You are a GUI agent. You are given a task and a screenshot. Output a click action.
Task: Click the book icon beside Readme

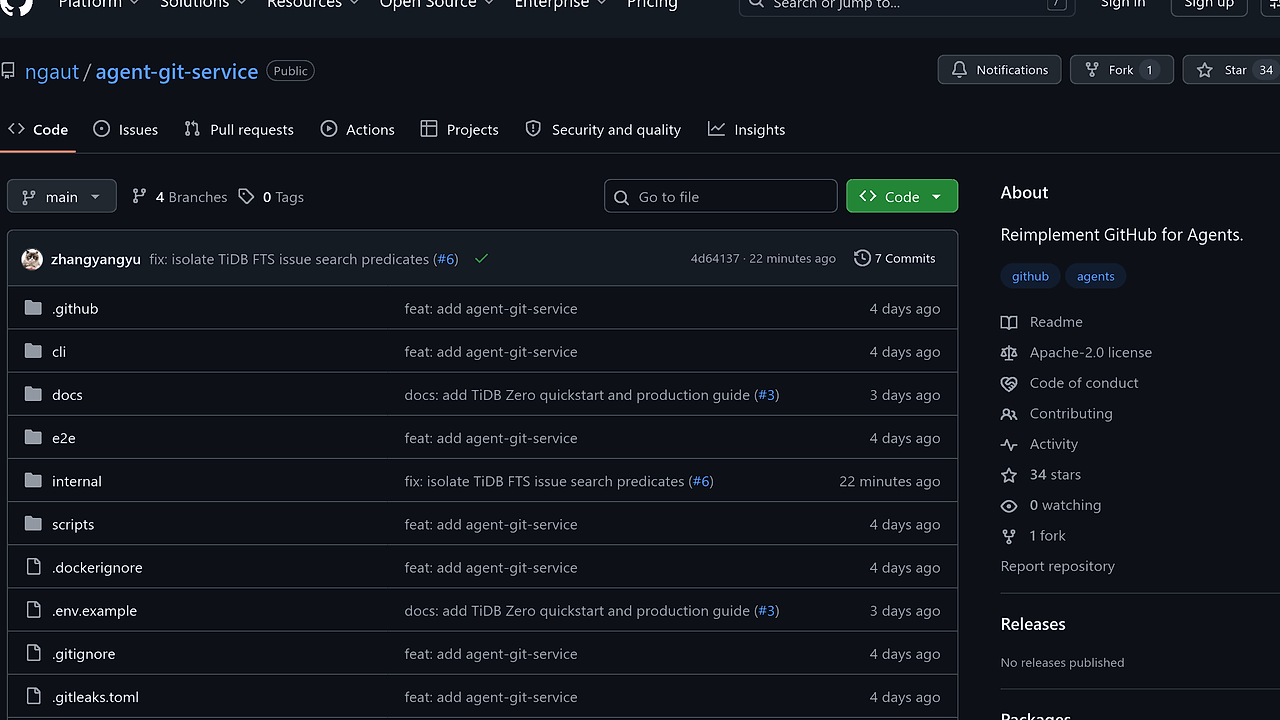(1009, 322)
